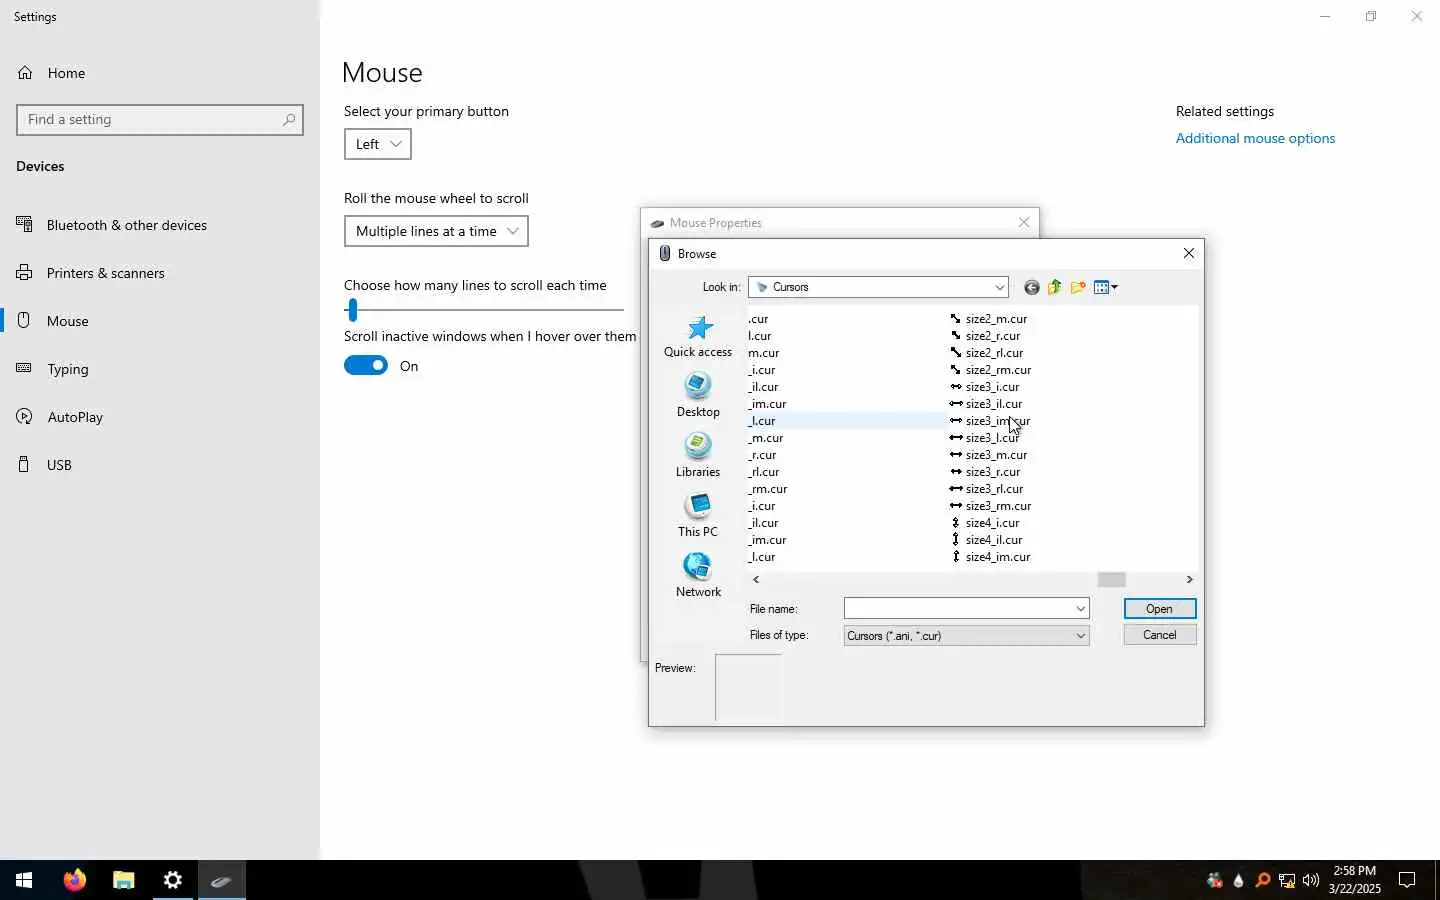Select the size2_r.cur cursor file
This screenshot has height=900, width=1440.
point(985,336)
